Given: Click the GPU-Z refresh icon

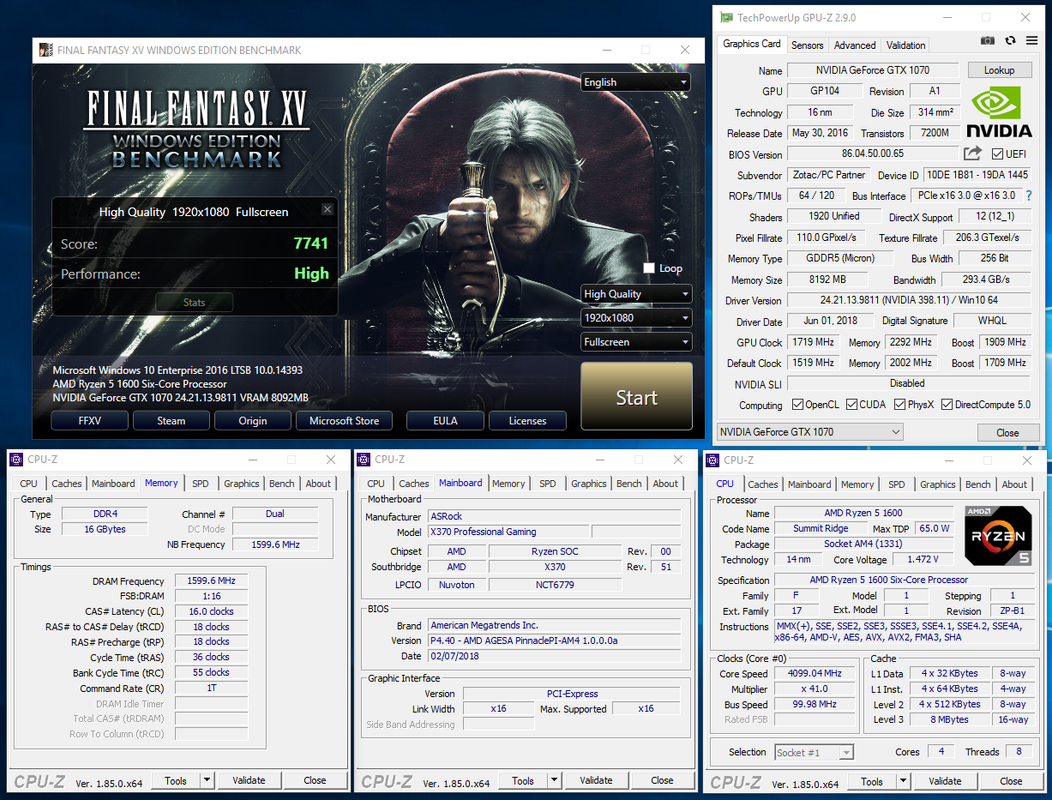Looking at the screenshot, I should (x=1010, y=41).
